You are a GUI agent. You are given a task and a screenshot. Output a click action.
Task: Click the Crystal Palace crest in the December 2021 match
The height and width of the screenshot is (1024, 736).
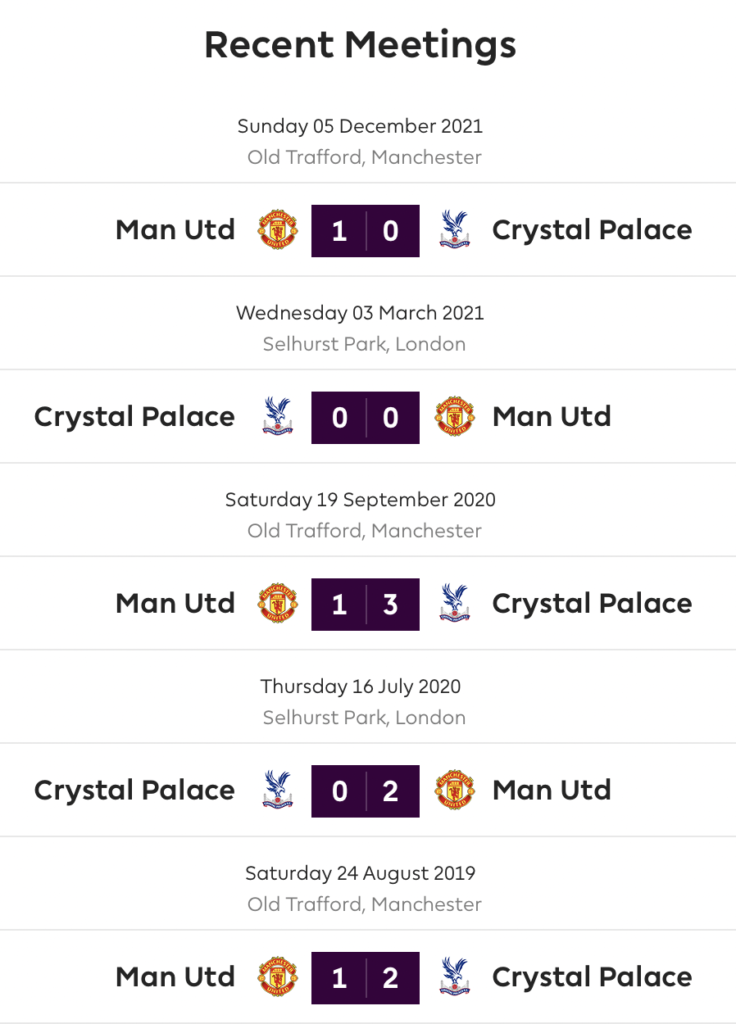pyautogui.click(x=454, y=230)
